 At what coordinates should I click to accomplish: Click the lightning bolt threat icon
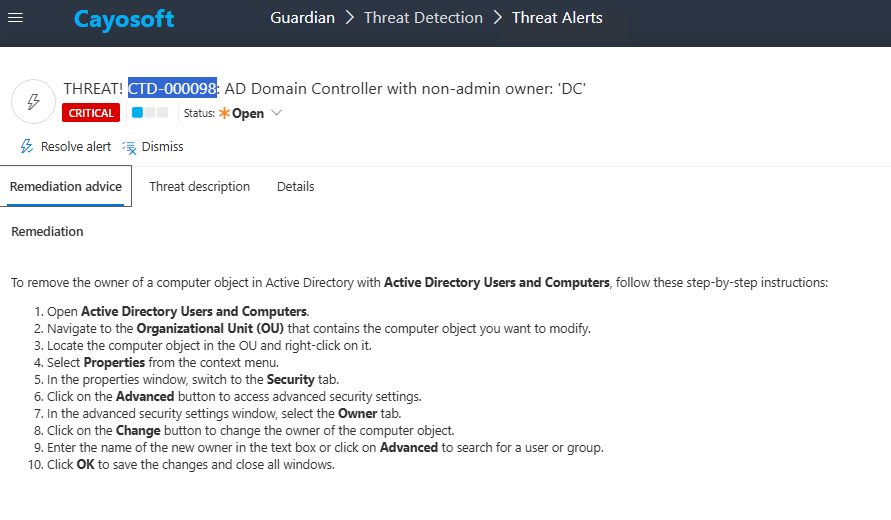pos(32,101)
